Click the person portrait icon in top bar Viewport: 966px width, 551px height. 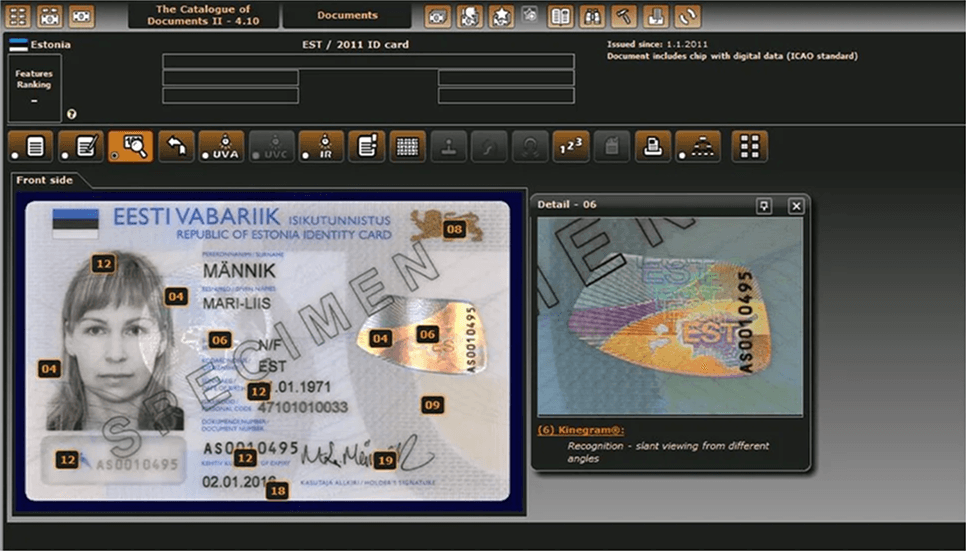[x=469, y=17]
